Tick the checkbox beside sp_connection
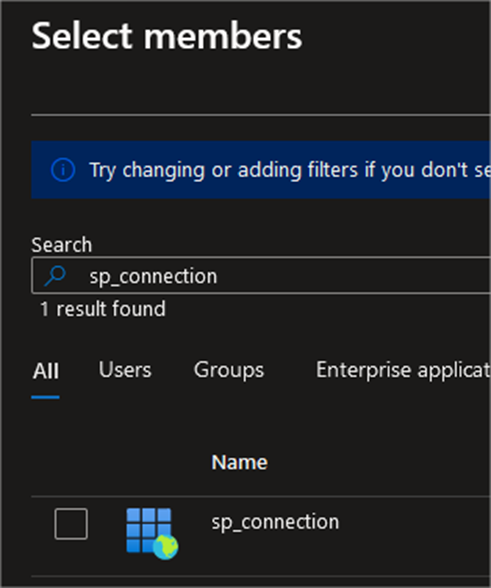Screen dimensions: 491x588 click(x=71, y=524)
